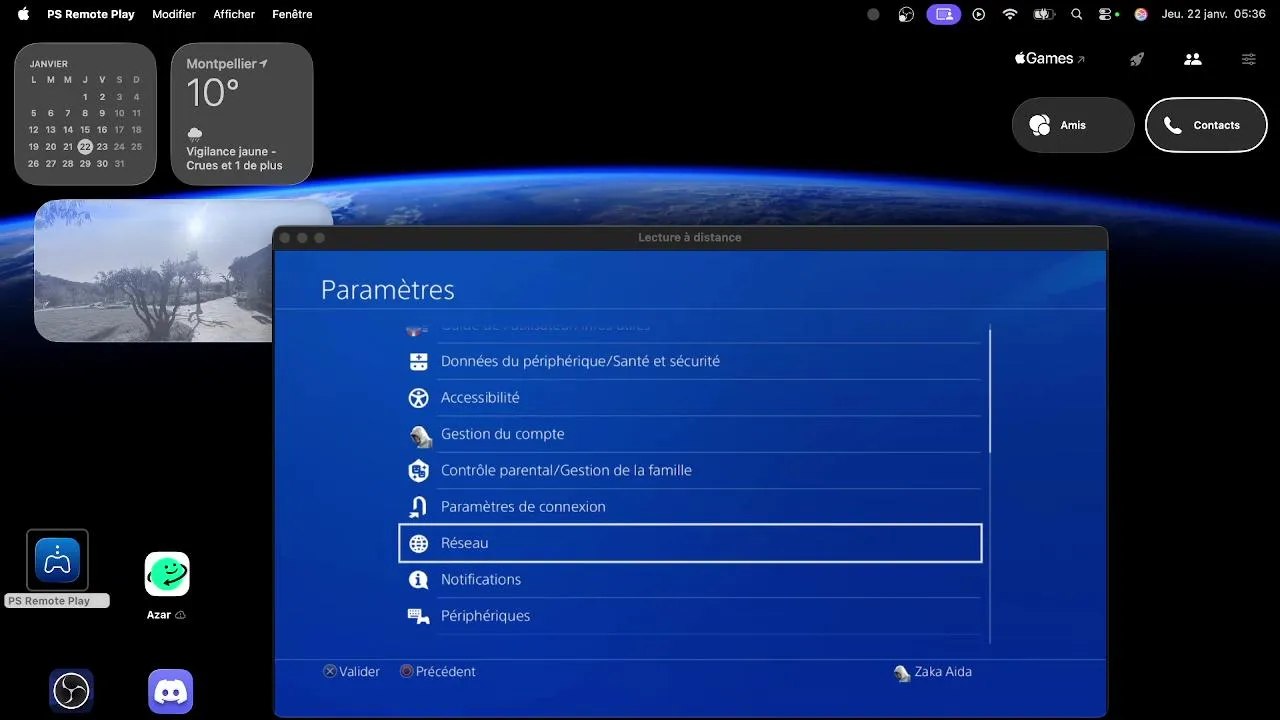
Task: Click the Accessibilité icon in Paramètres
Action: pos(419,398)
